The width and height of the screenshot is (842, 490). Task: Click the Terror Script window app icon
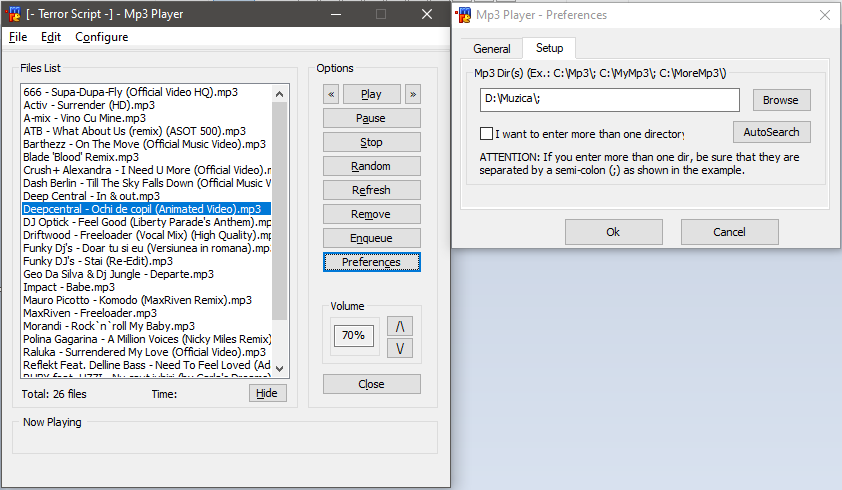tap(13, 14)
